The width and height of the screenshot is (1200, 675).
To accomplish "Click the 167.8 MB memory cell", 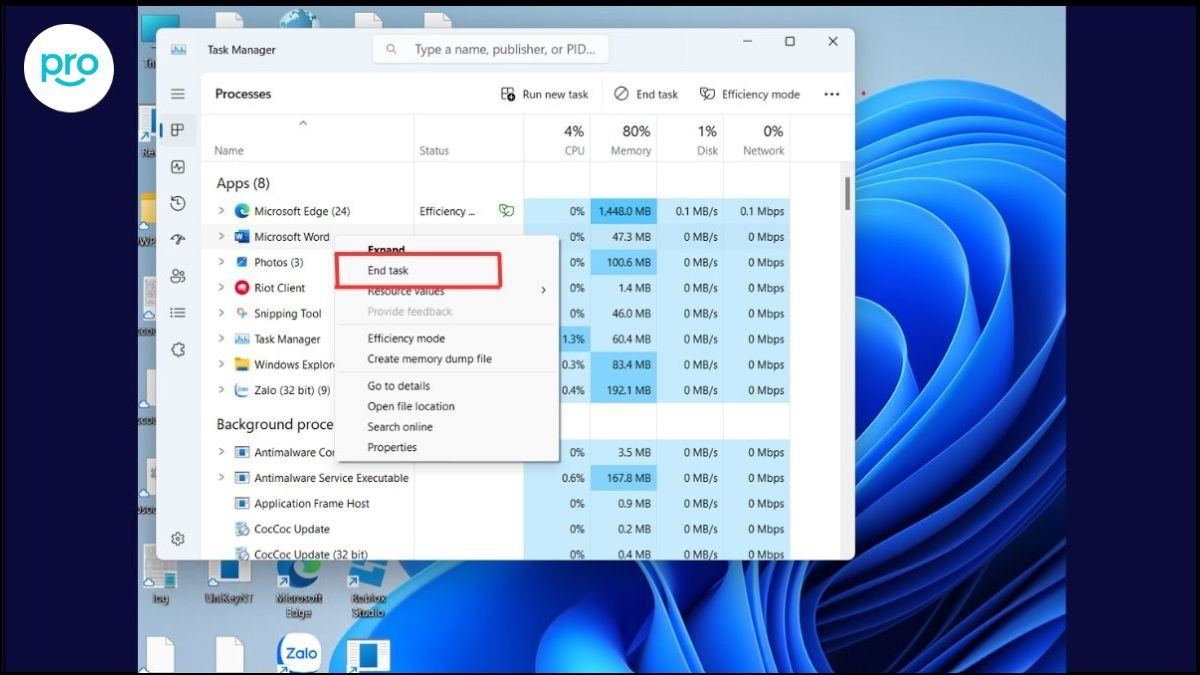I will [624, 478].
